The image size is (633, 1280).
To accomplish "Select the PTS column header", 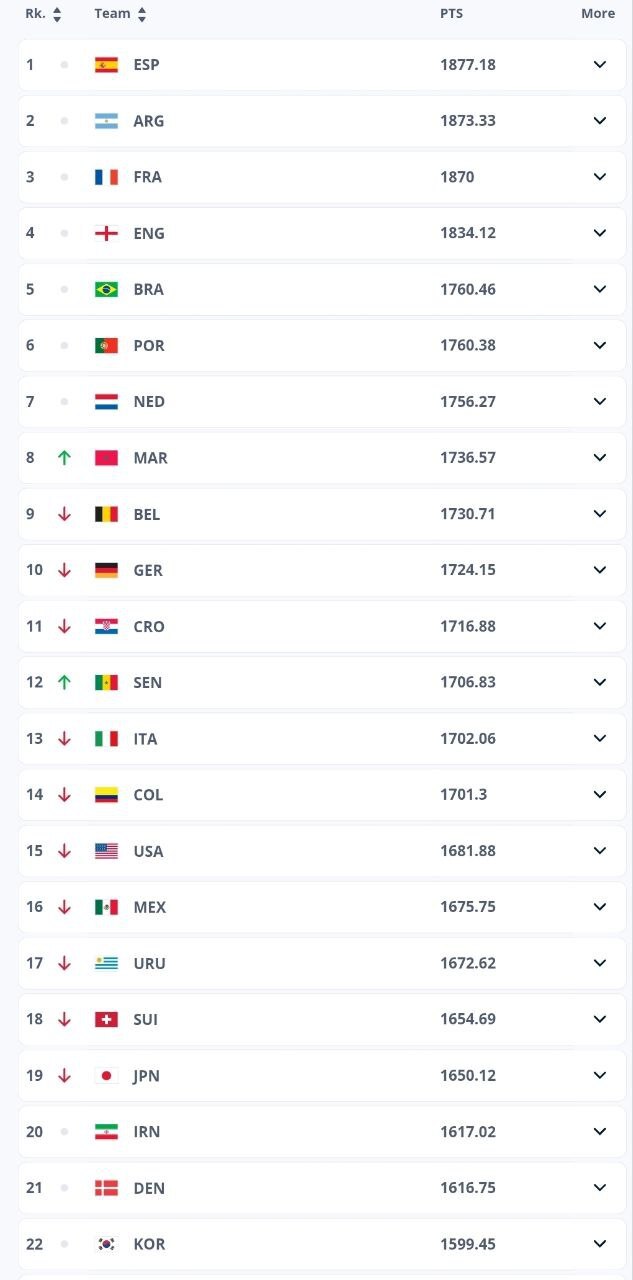I will (451, 14).
